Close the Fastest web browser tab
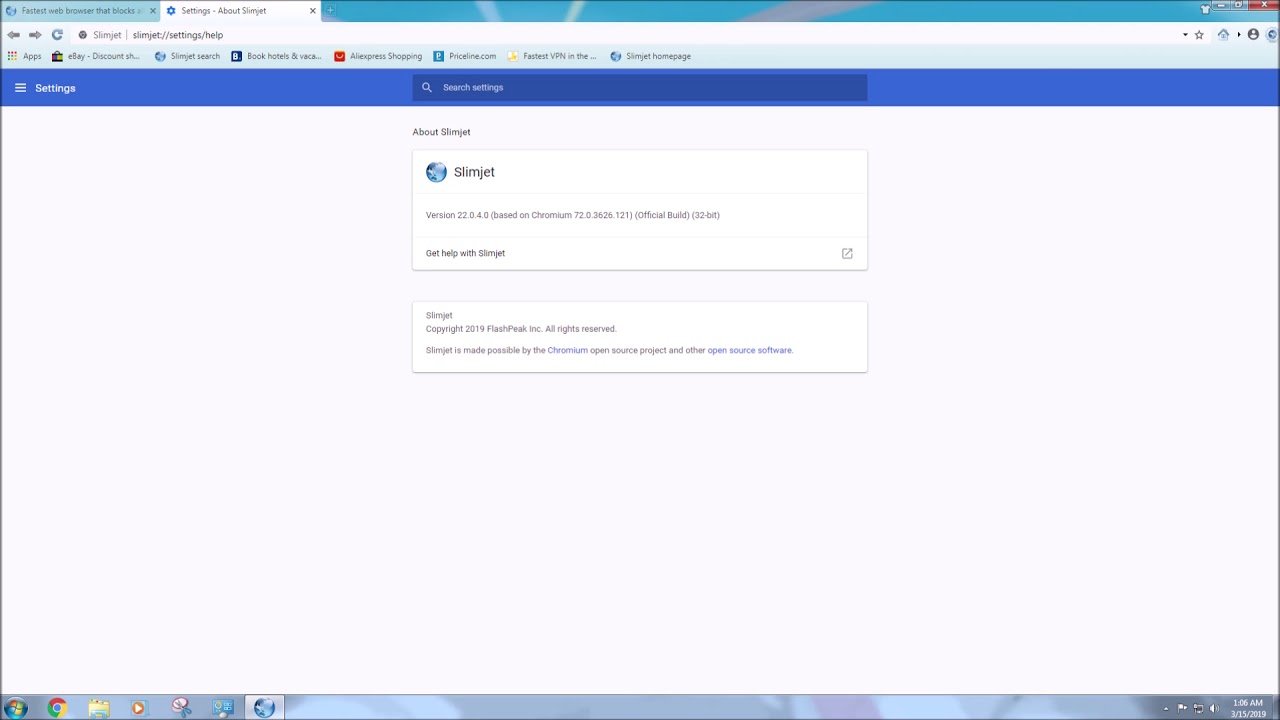The width and height of the screenshot is (1280, 720). click(x=152, y=11)
